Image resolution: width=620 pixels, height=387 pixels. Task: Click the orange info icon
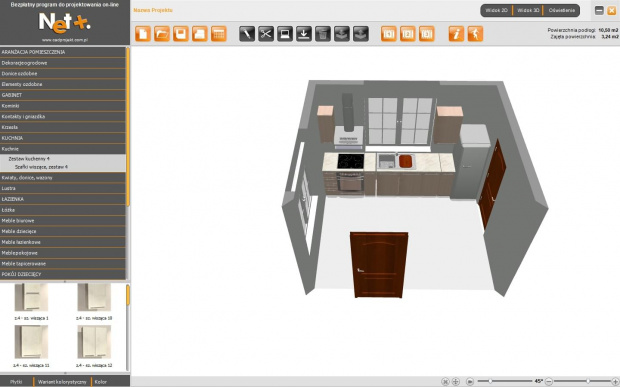click(x=456, y=34)
